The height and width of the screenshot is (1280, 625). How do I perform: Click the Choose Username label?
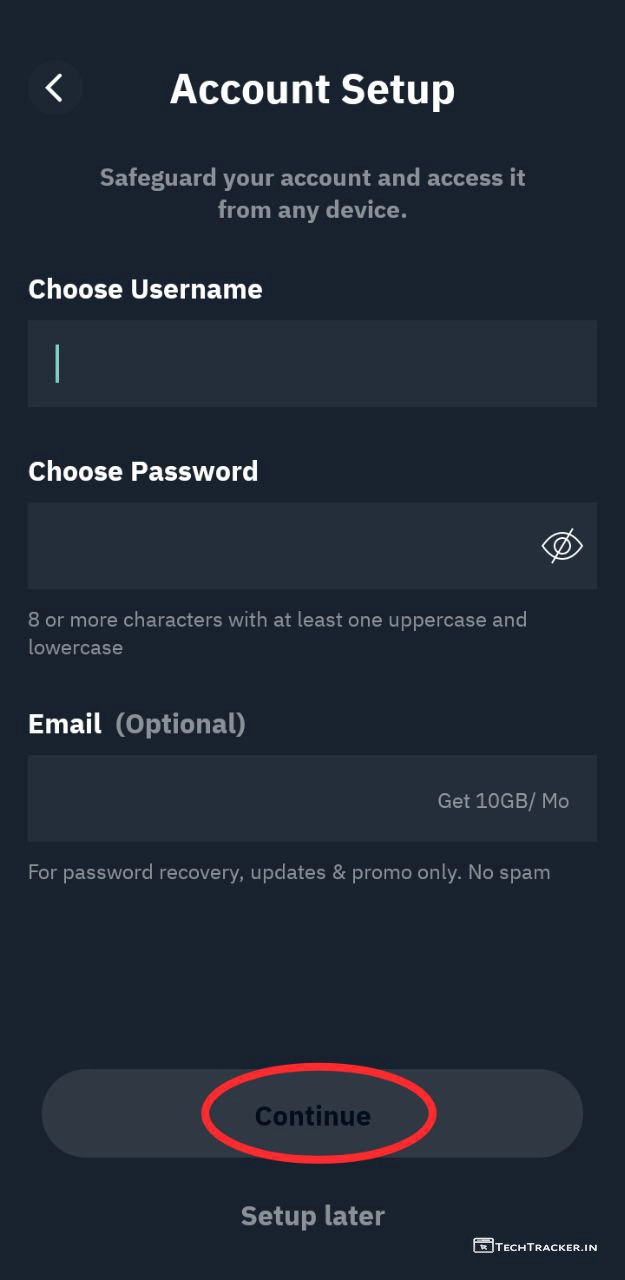click(145, 289)
